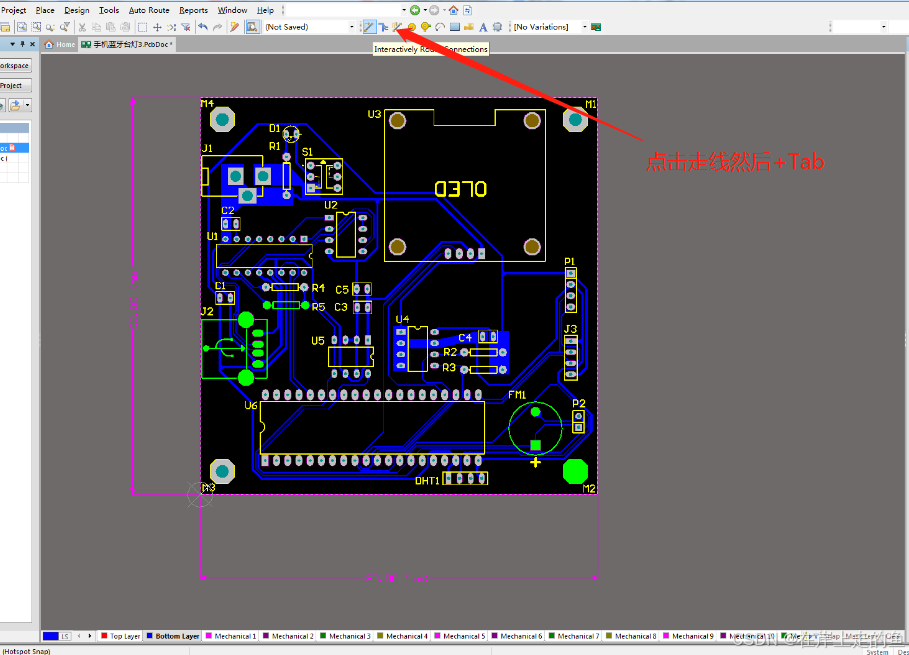Click the deselect all icon
909x655 pixels.
pos(172,27)
